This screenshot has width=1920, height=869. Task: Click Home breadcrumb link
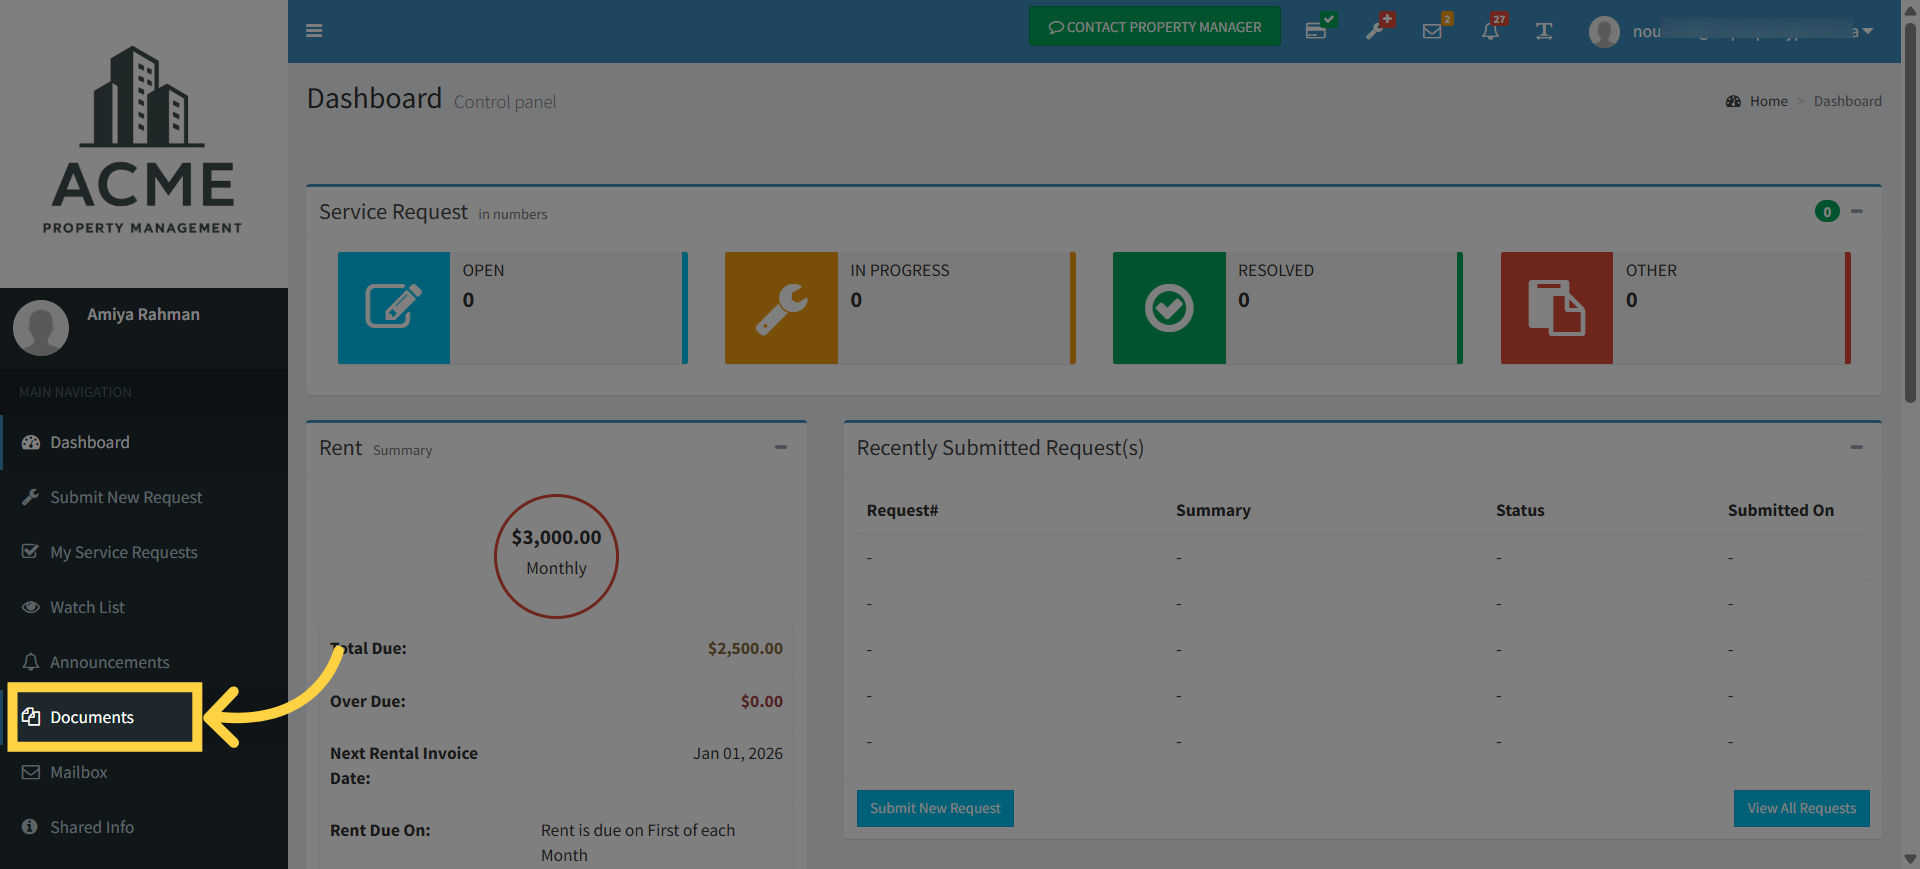pos(1768,101)
